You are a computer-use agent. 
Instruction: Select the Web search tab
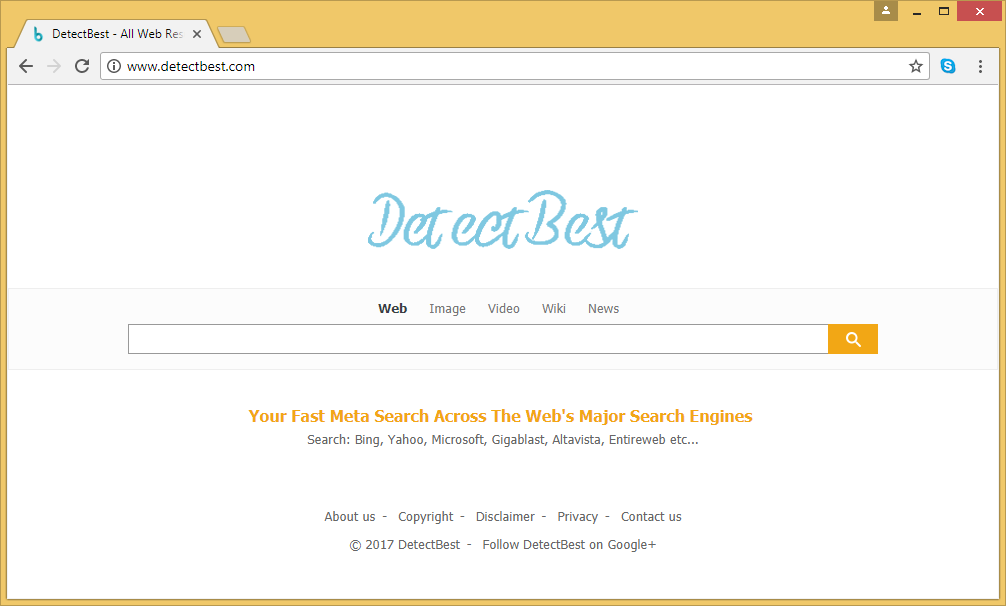tap(392, 309)
